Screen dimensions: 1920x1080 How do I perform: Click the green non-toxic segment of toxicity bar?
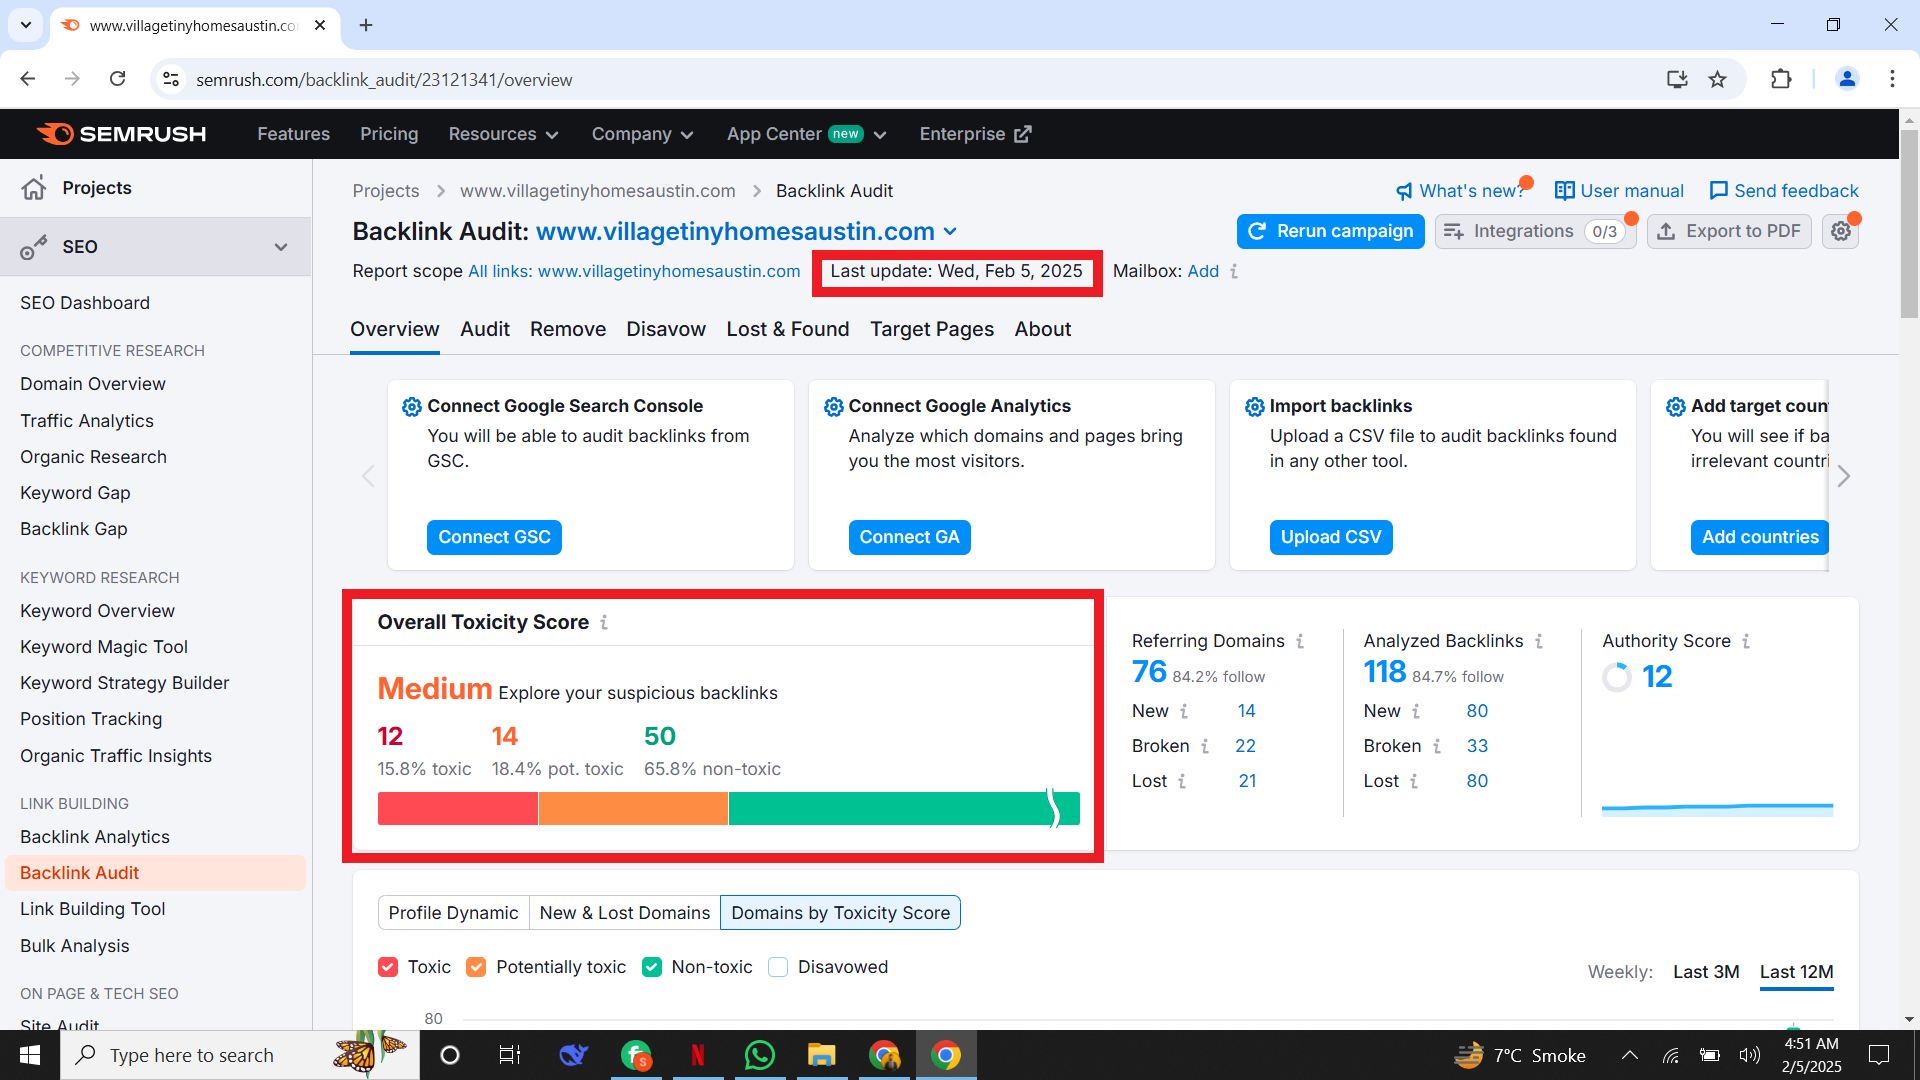(x=890, y=808)
